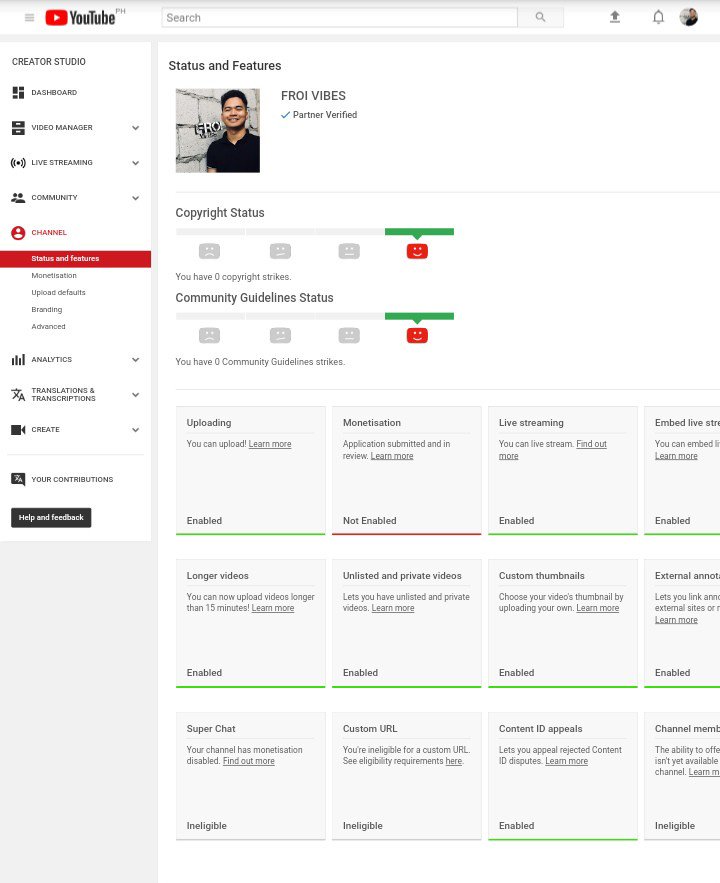Screen dimensions: 720x883
Task: Click the FROI VIBES channel picture
Action: coord(218,130)
